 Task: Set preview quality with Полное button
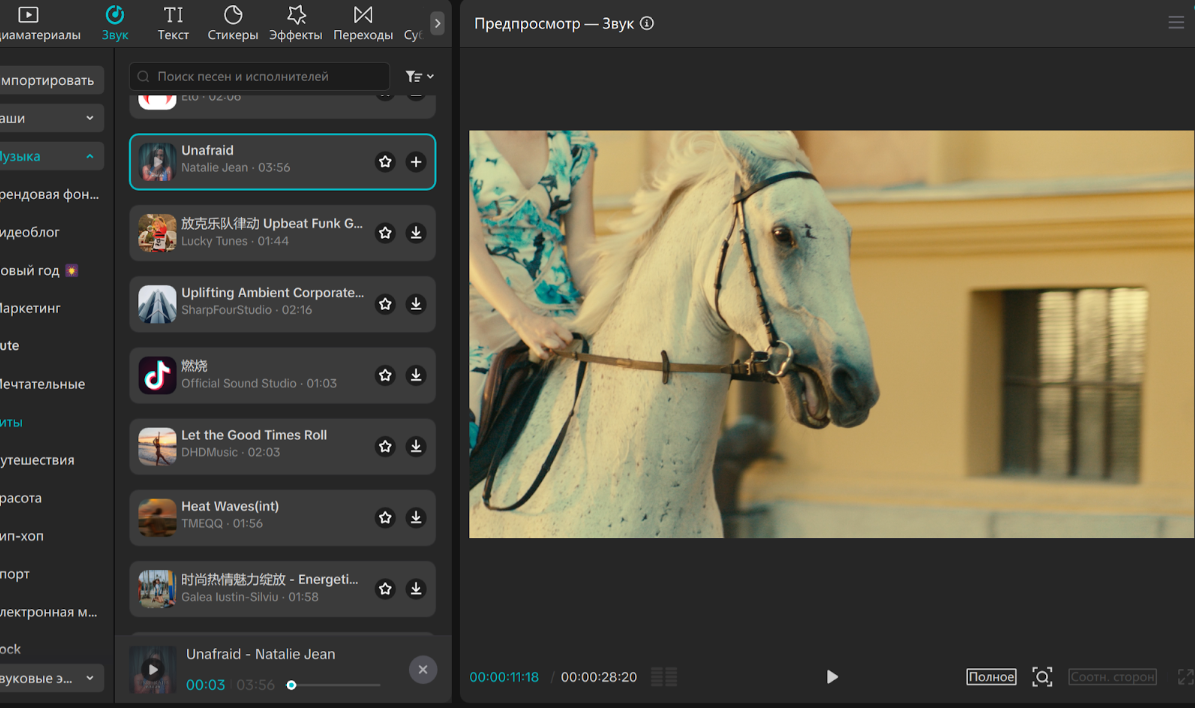[x=991, y=677]
